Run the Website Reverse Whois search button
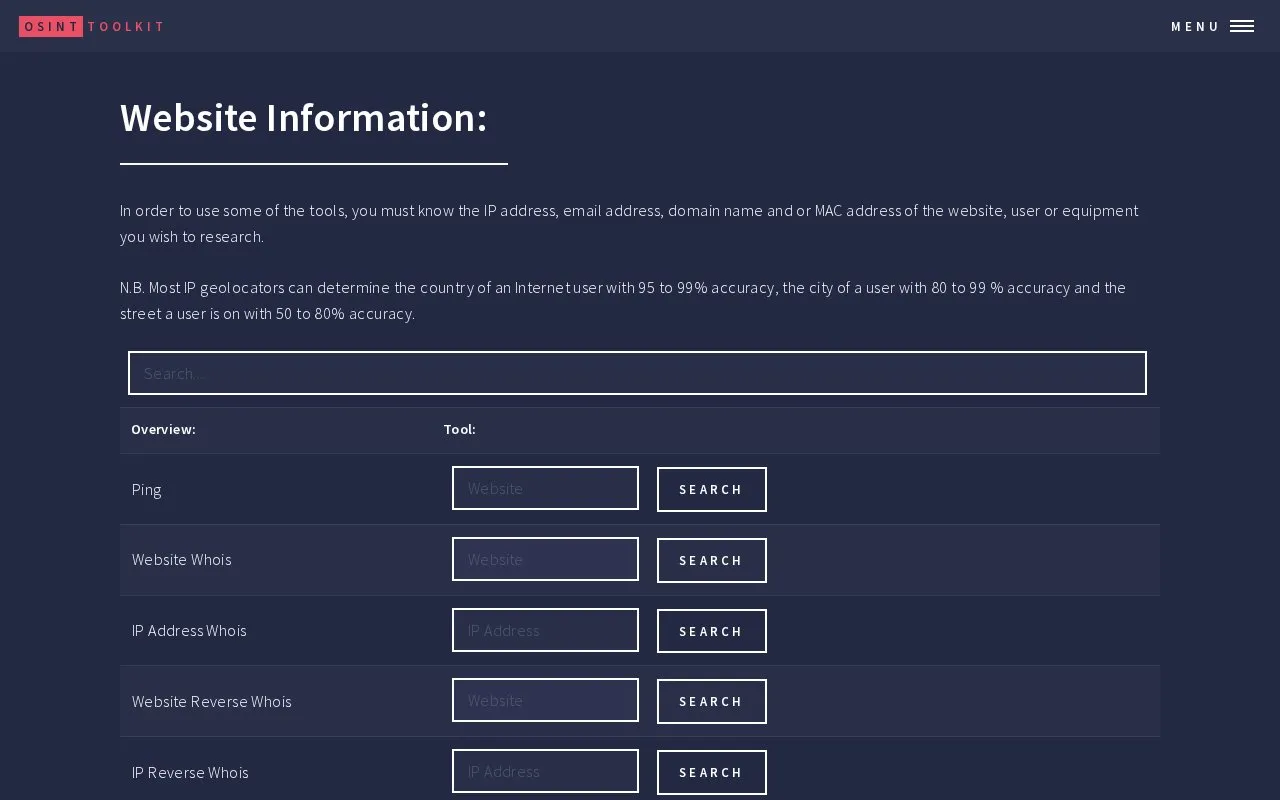The image size is (1280, 800). pos(712,701)
